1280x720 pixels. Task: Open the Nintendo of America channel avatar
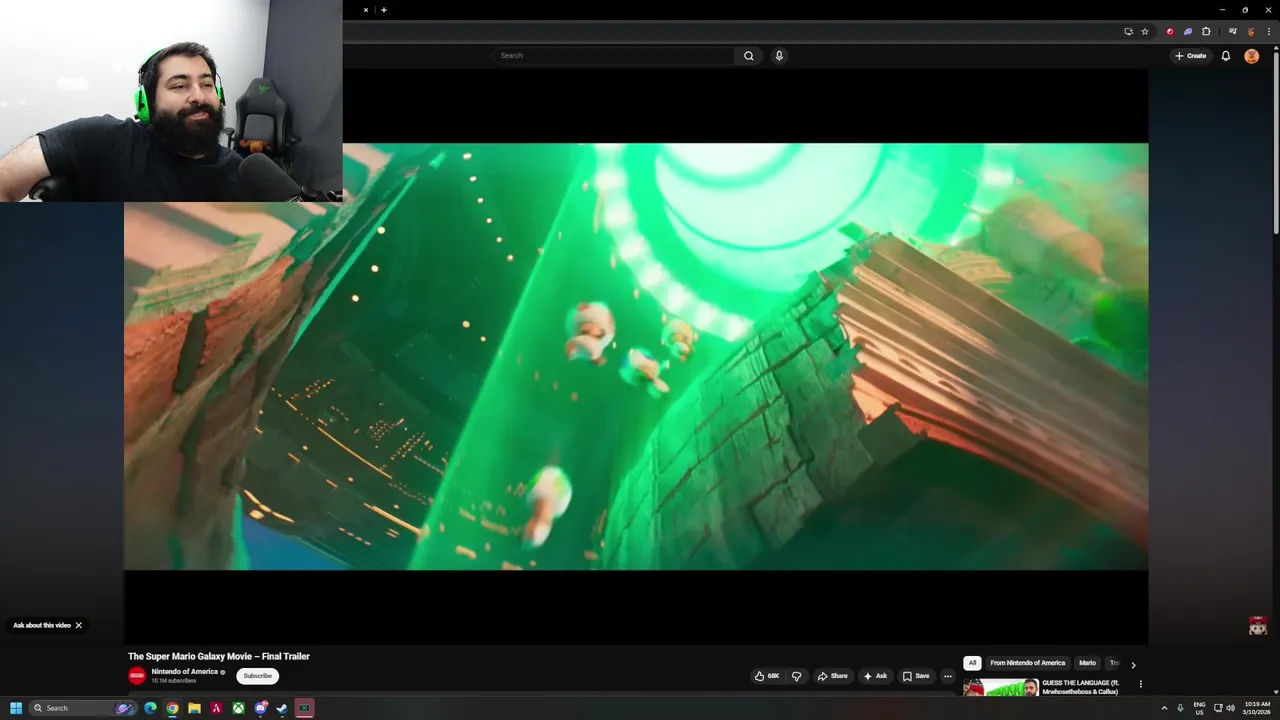pyautogui.click(x=137, y=676)
